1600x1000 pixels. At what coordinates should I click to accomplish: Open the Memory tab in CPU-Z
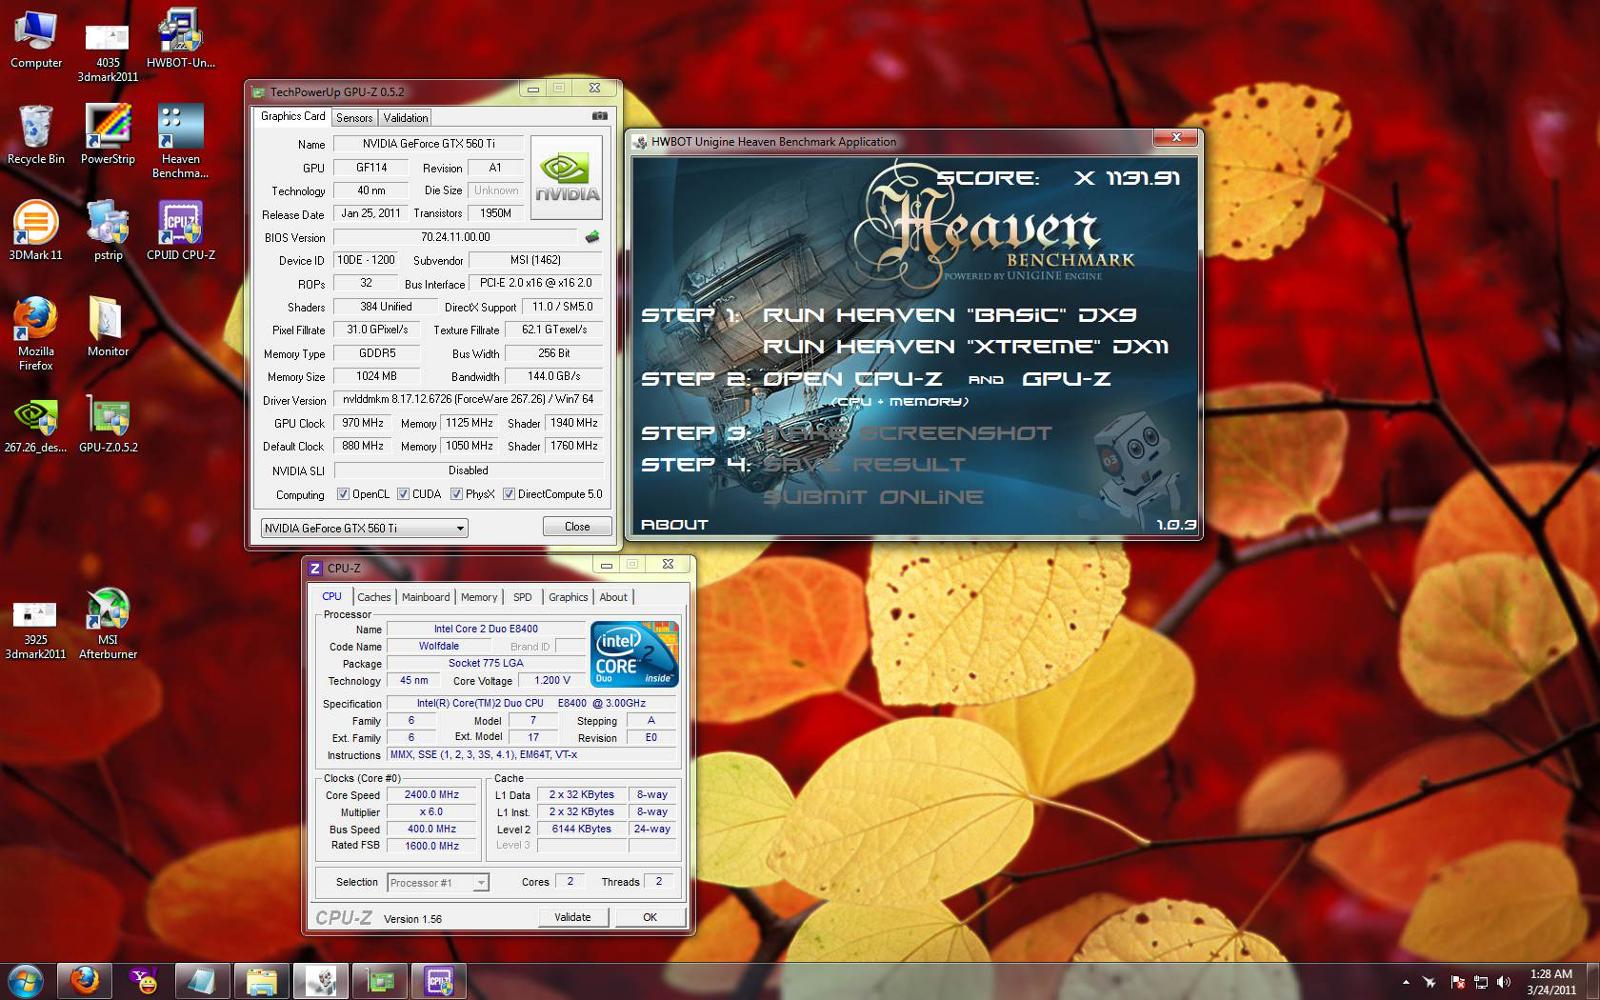click(479, 597)
